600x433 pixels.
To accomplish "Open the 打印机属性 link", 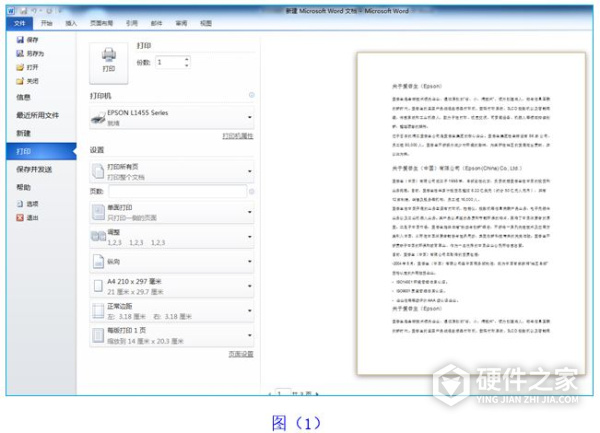I will click(x=238, y=136).
